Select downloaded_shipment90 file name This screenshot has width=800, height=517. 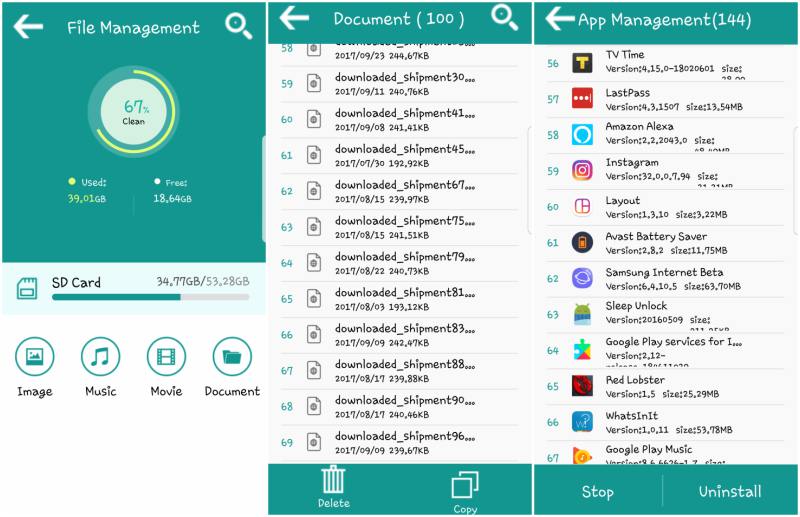tap(405, 400)
